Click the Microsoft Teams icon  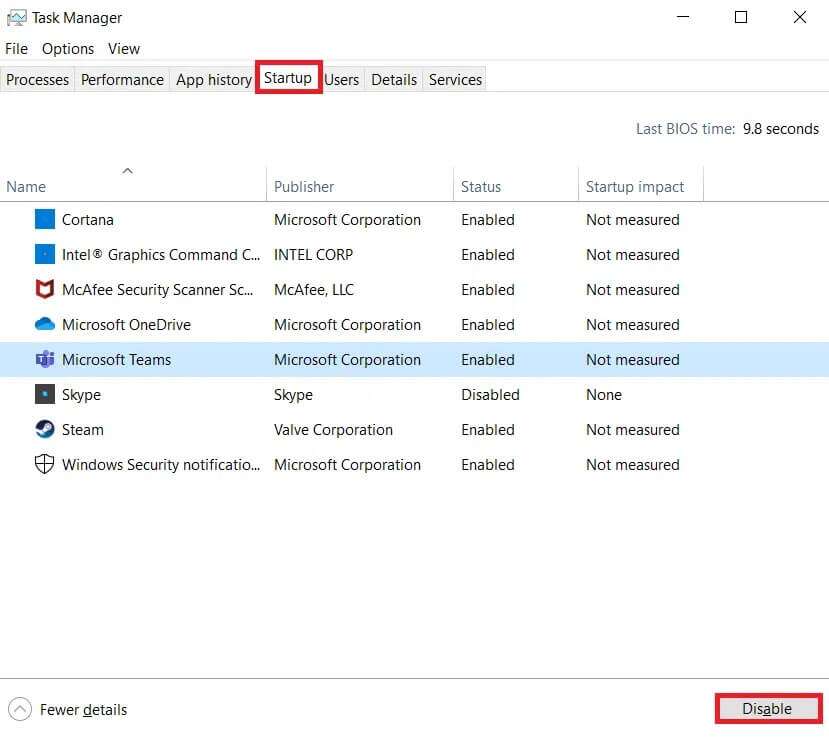(x=45, y=359)
